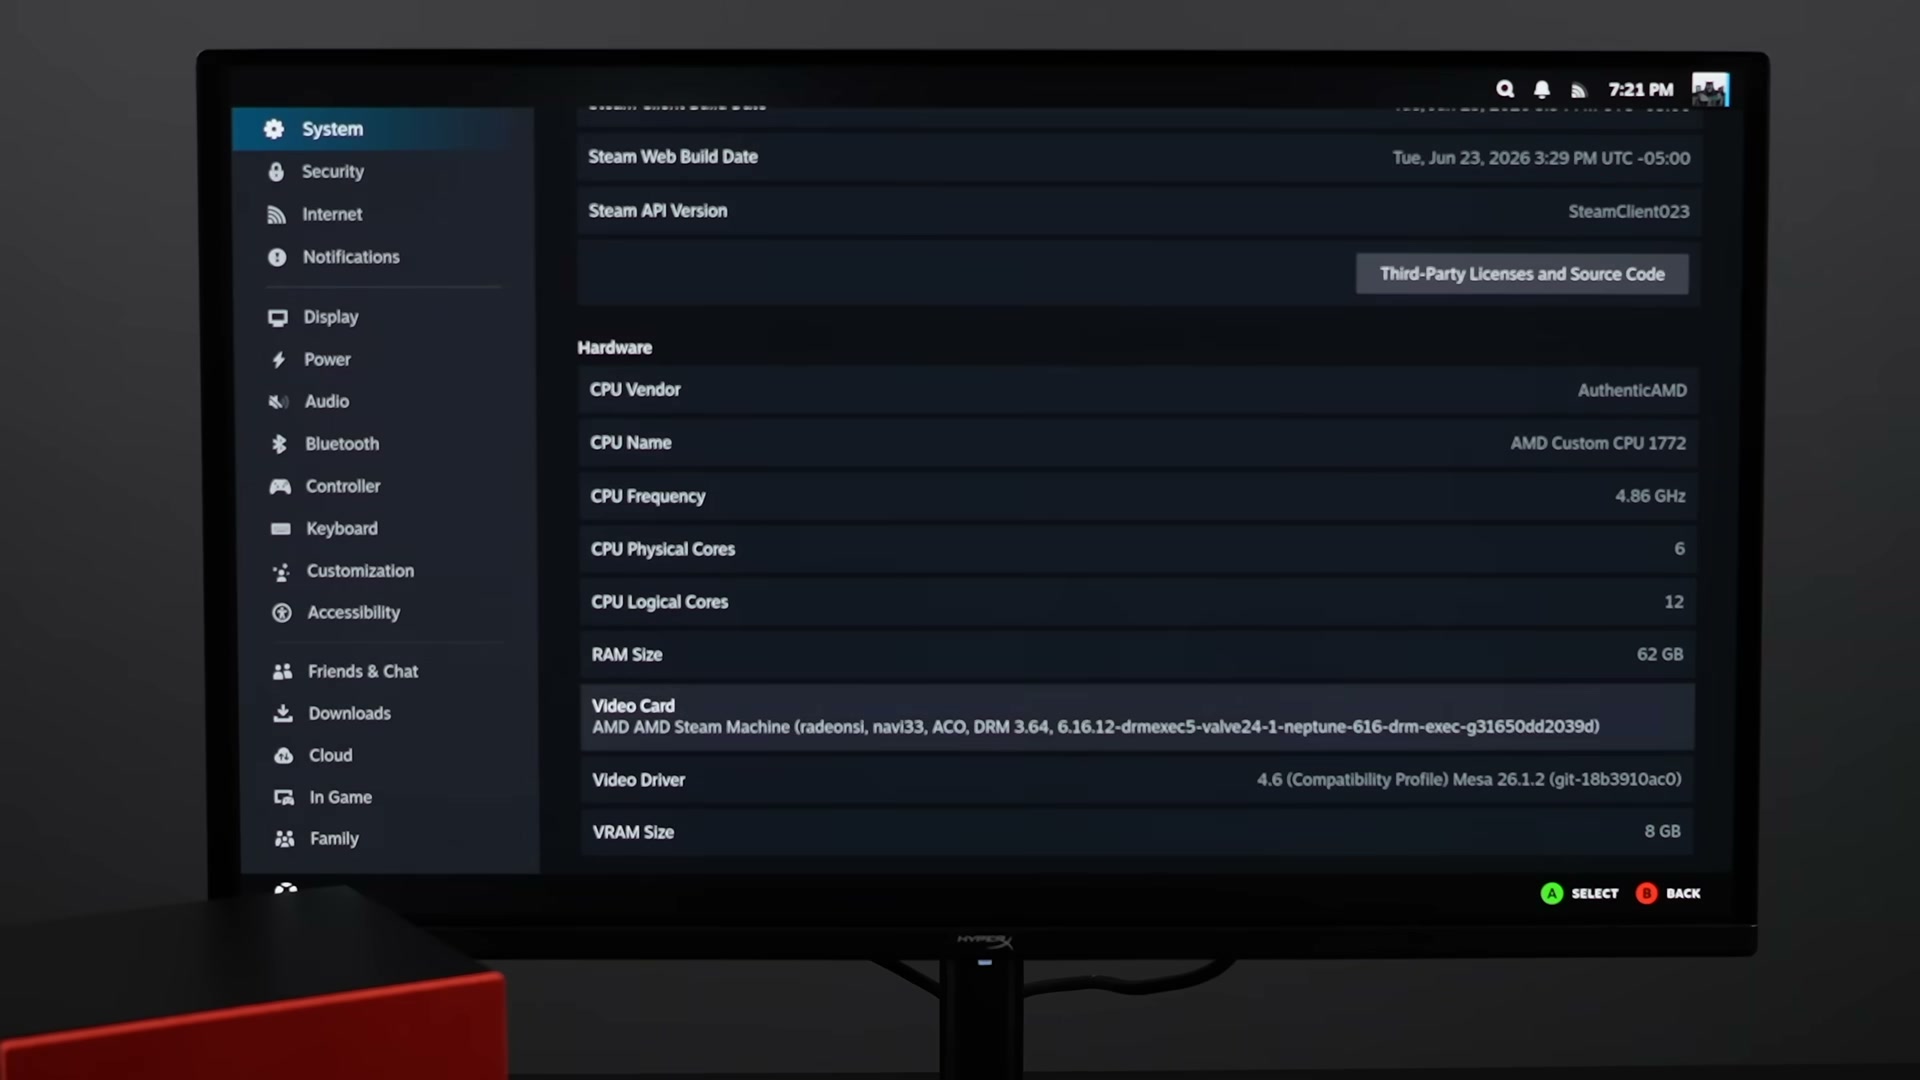Click the CPU Physical Cores label
1920x1080 pixels.
pos(662,549)
